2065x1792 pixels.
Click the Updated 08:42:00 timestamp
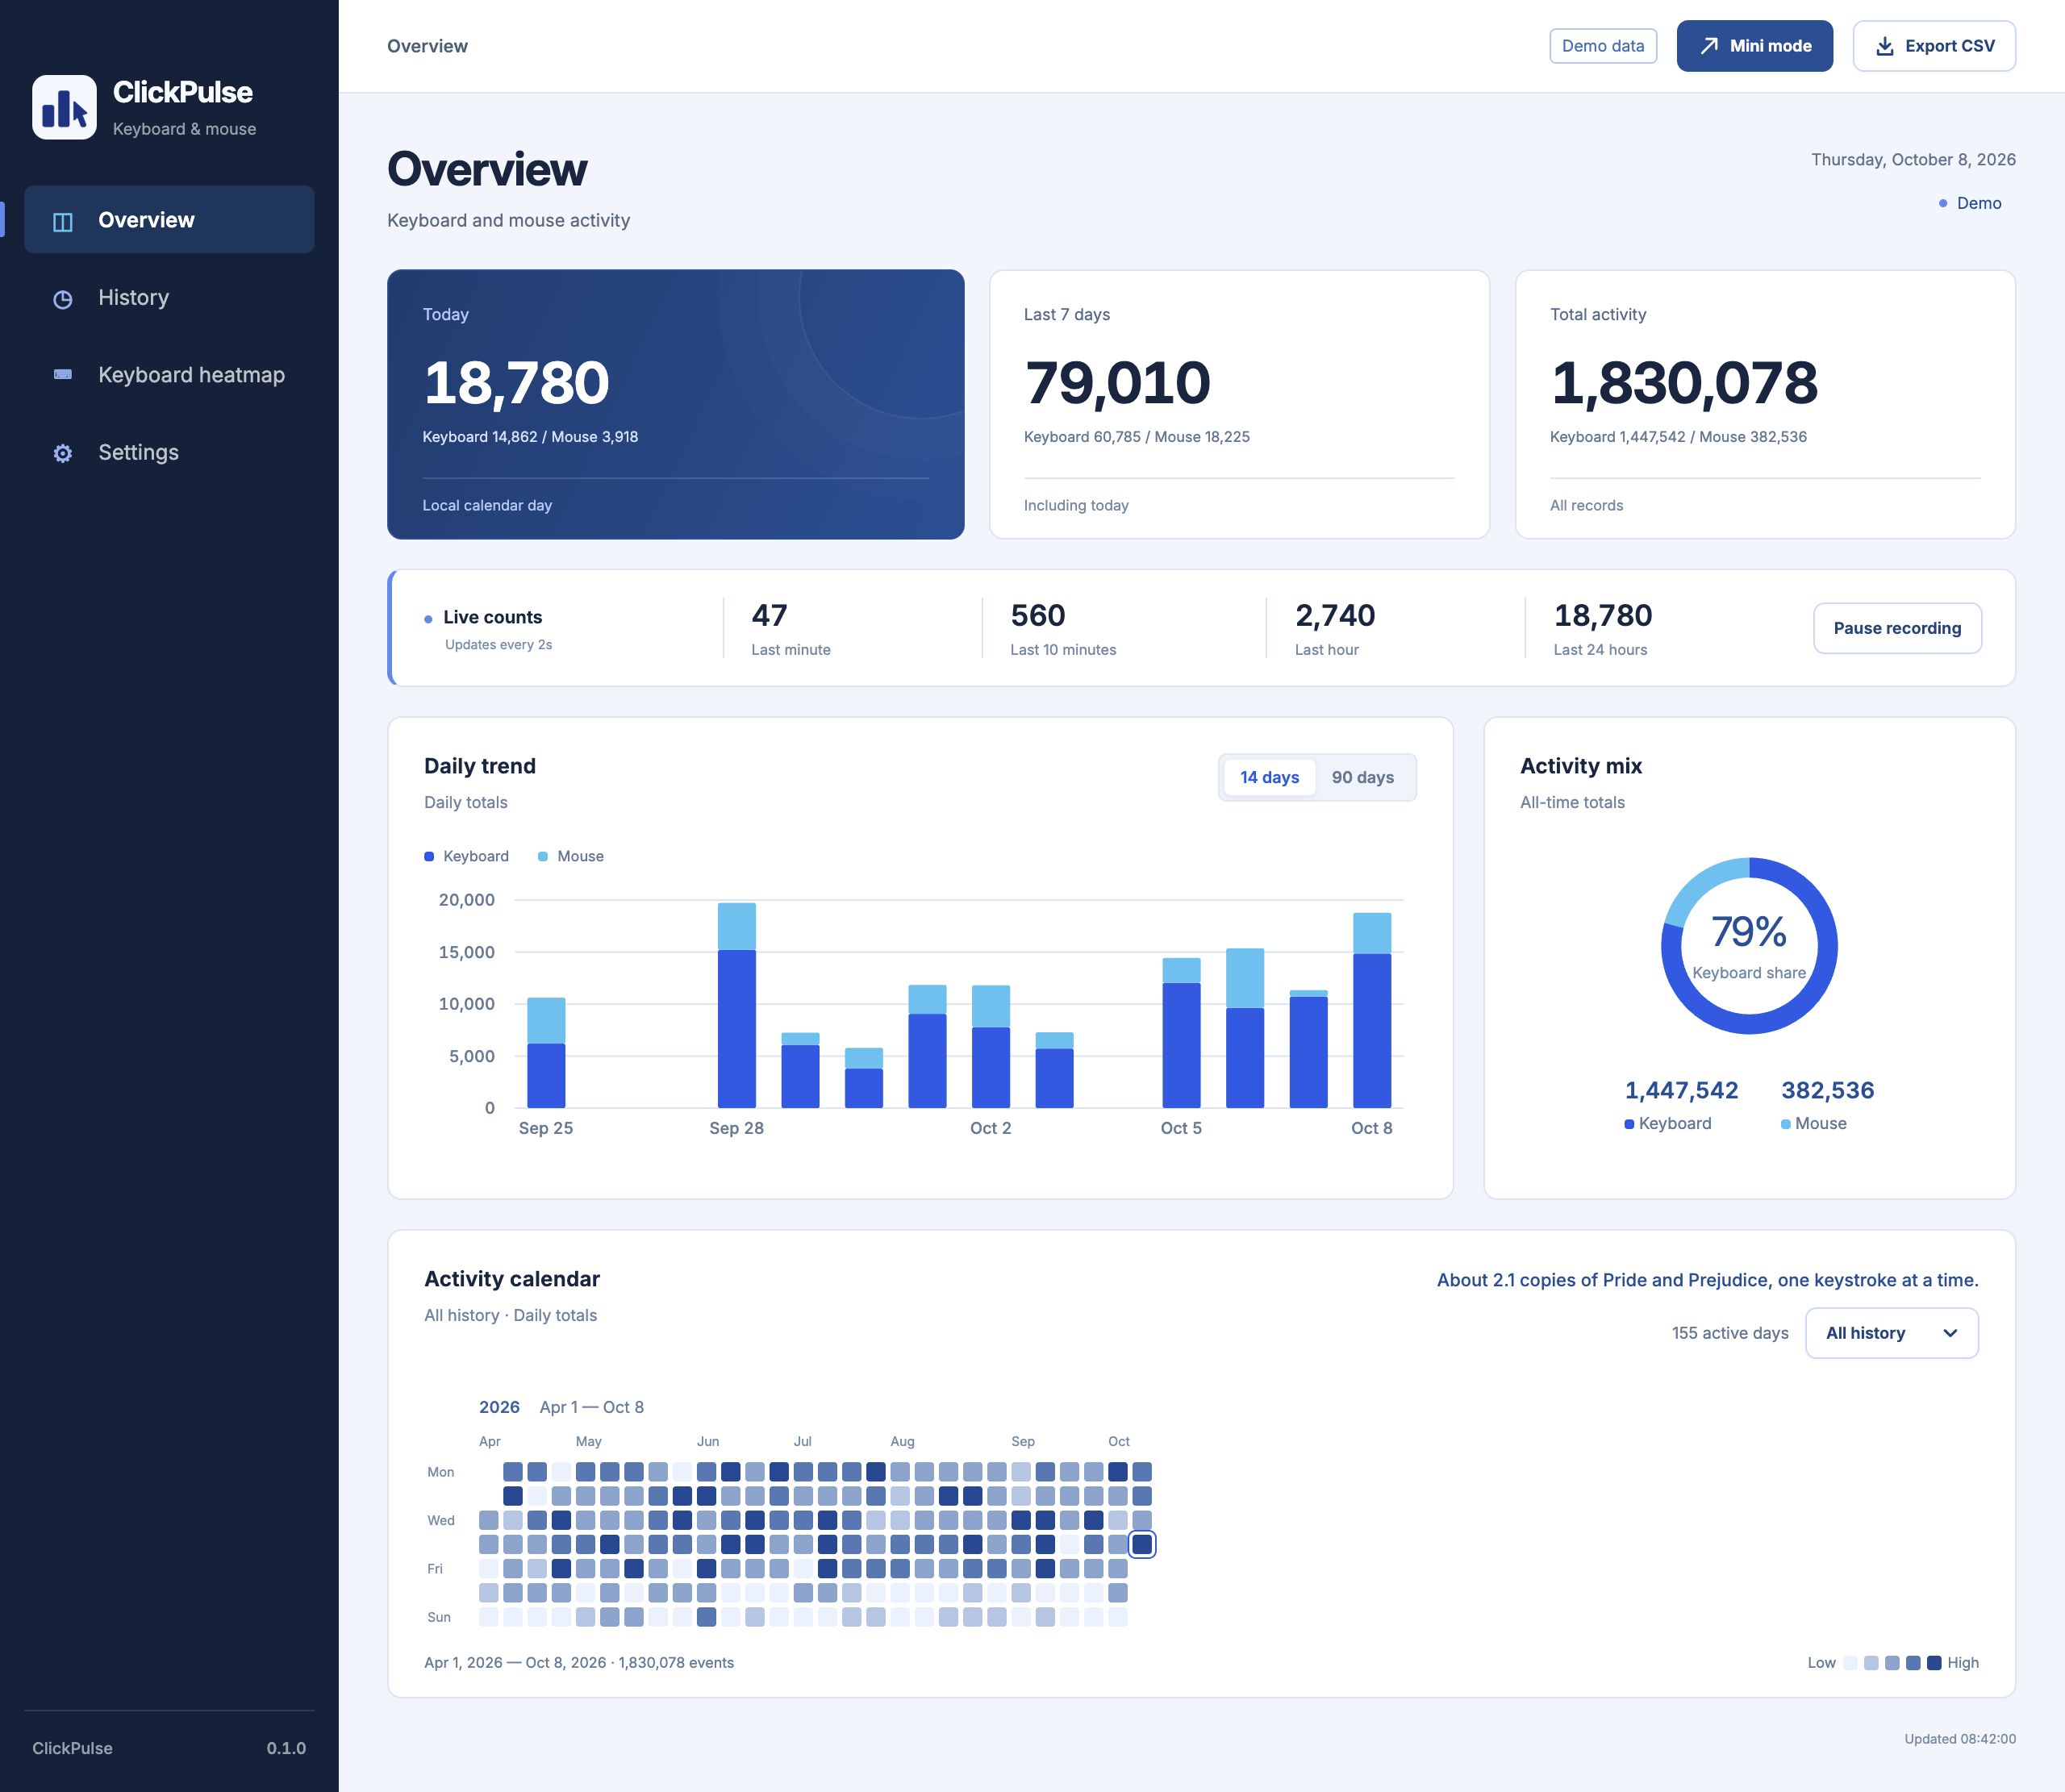pos(1959,1740)
